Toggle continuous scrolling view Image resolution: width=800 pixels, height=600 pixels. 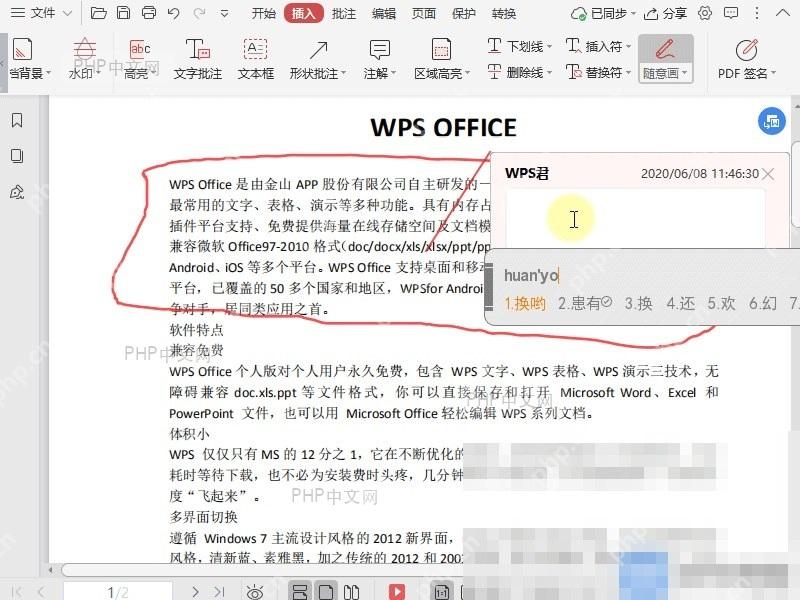[x=300, y=591]
